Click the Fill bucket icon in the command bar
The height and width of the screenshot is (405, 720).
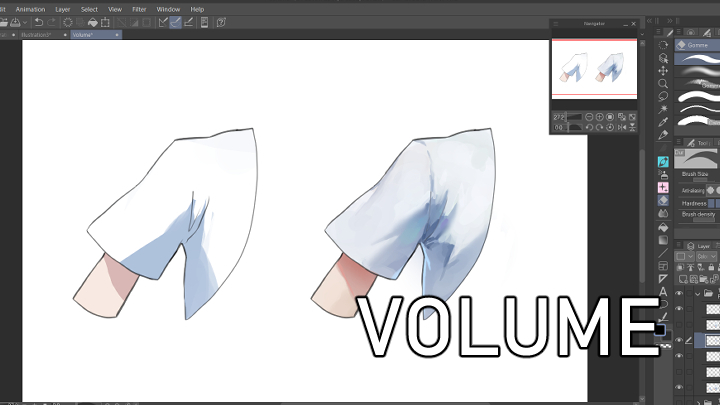click(92, 22)
